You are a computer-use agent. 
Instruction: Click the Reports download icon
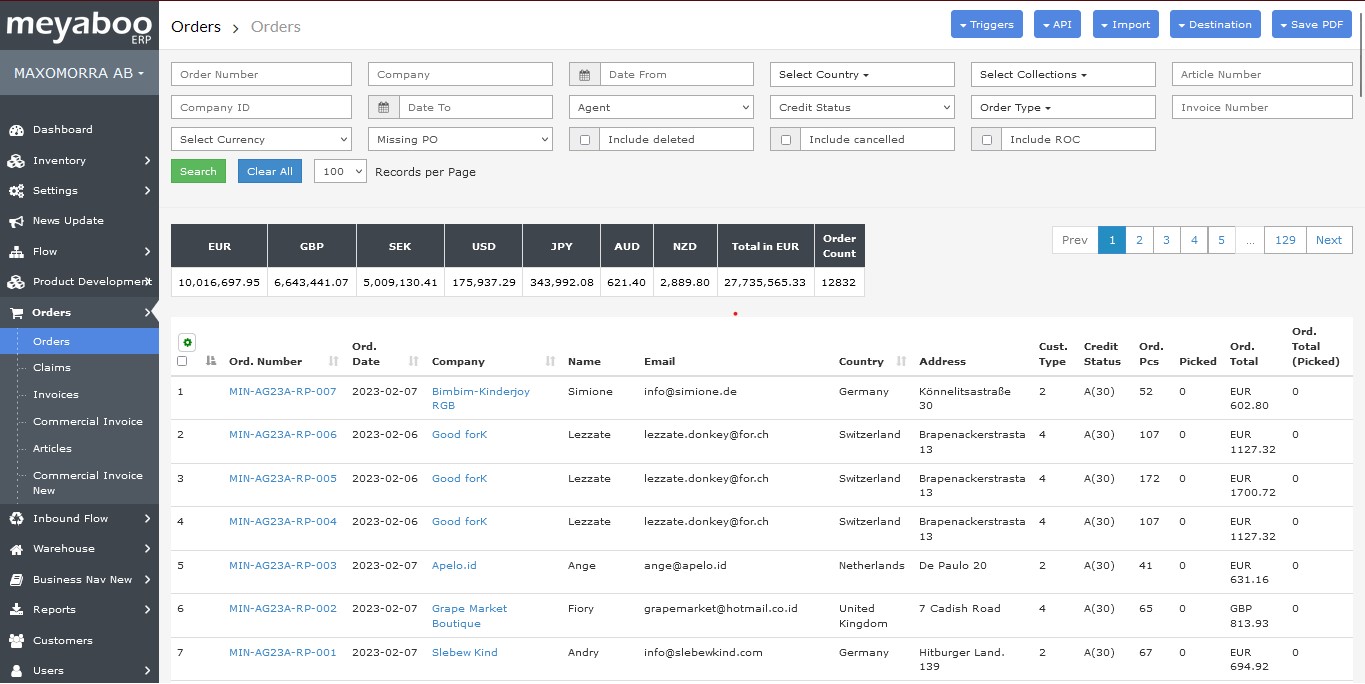click(x=16, y=610)
